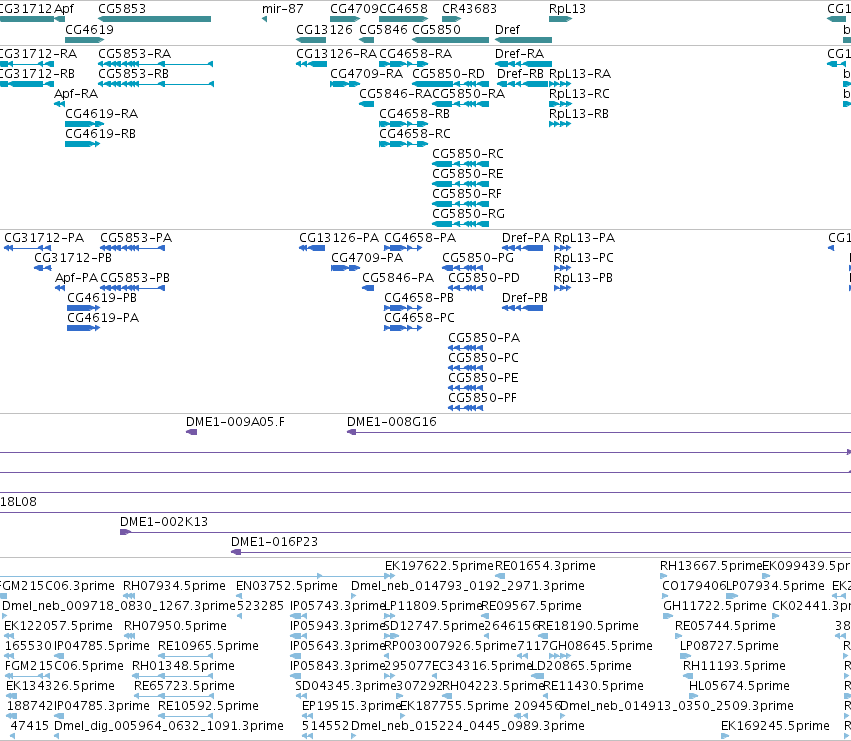Select the mir-87 gene label
The image size is (851, 741).
click(283, 9)
